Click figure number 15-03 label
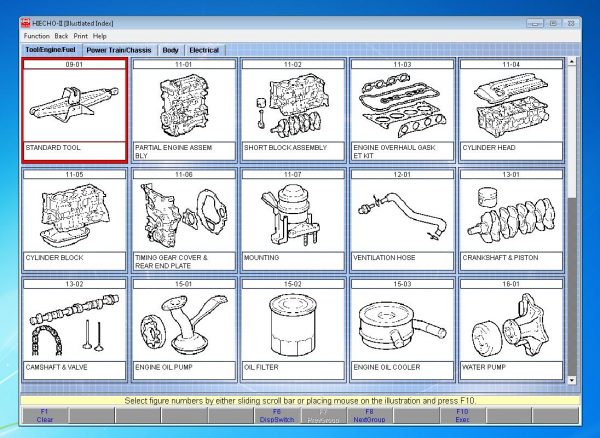The width and height of the screenshot is (600, 438). (402, 284)
